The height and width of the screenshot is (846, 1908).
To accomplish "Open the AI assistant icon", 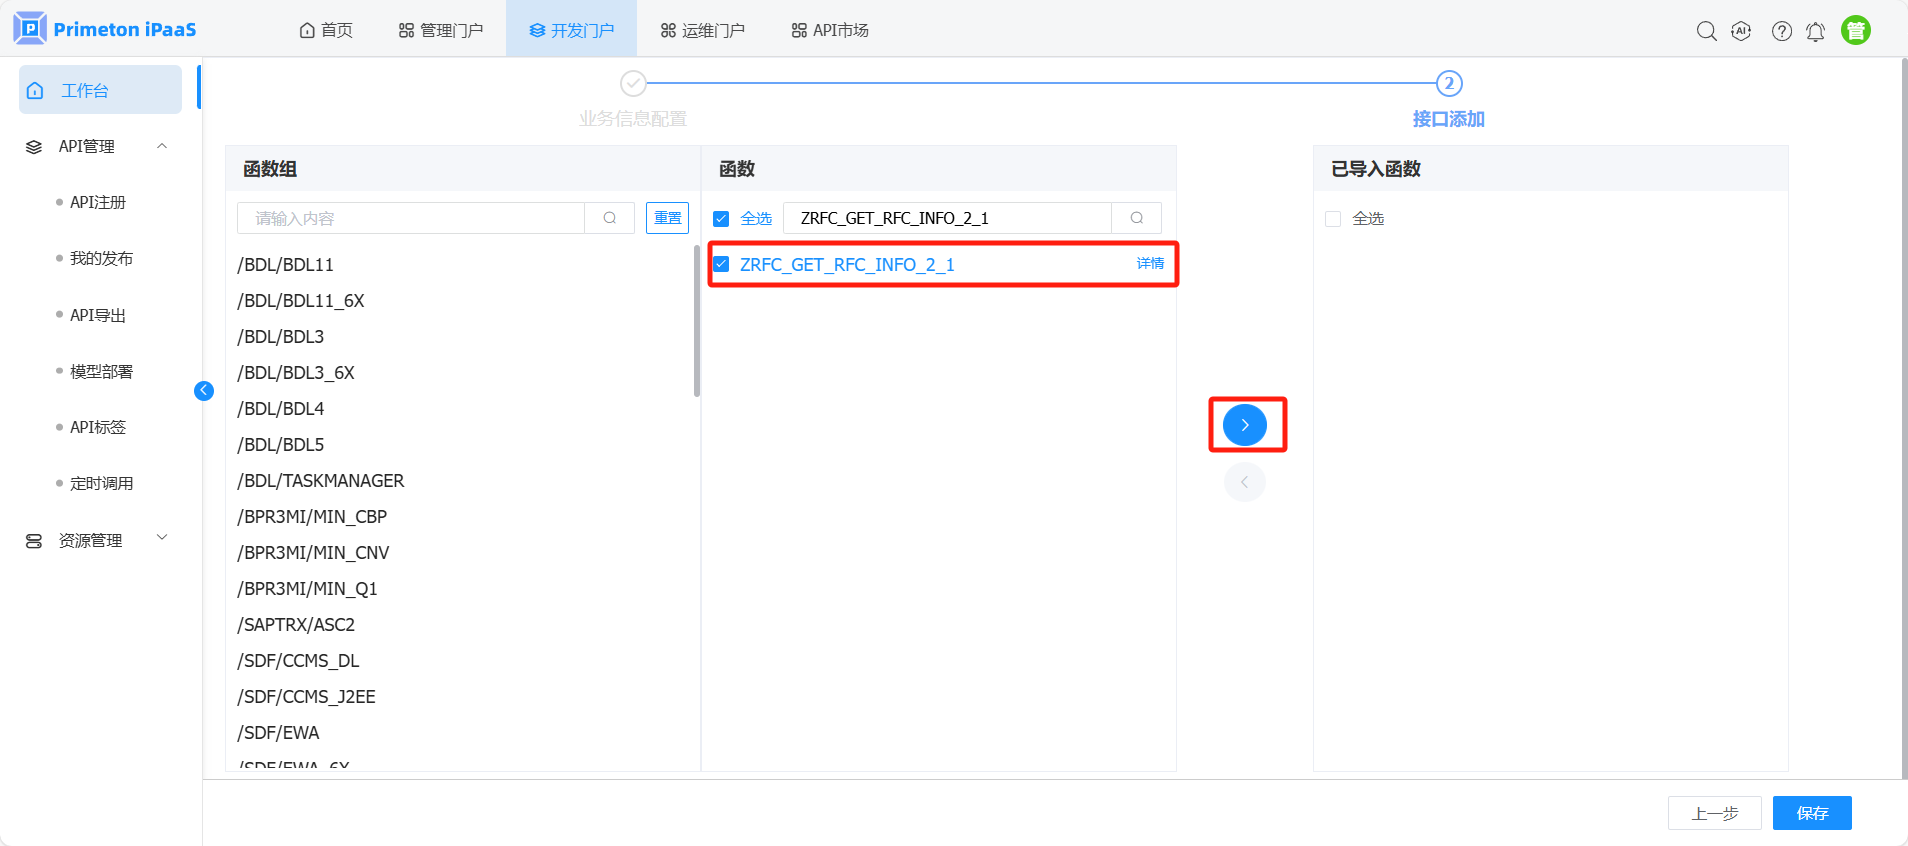I will 1741,31.
